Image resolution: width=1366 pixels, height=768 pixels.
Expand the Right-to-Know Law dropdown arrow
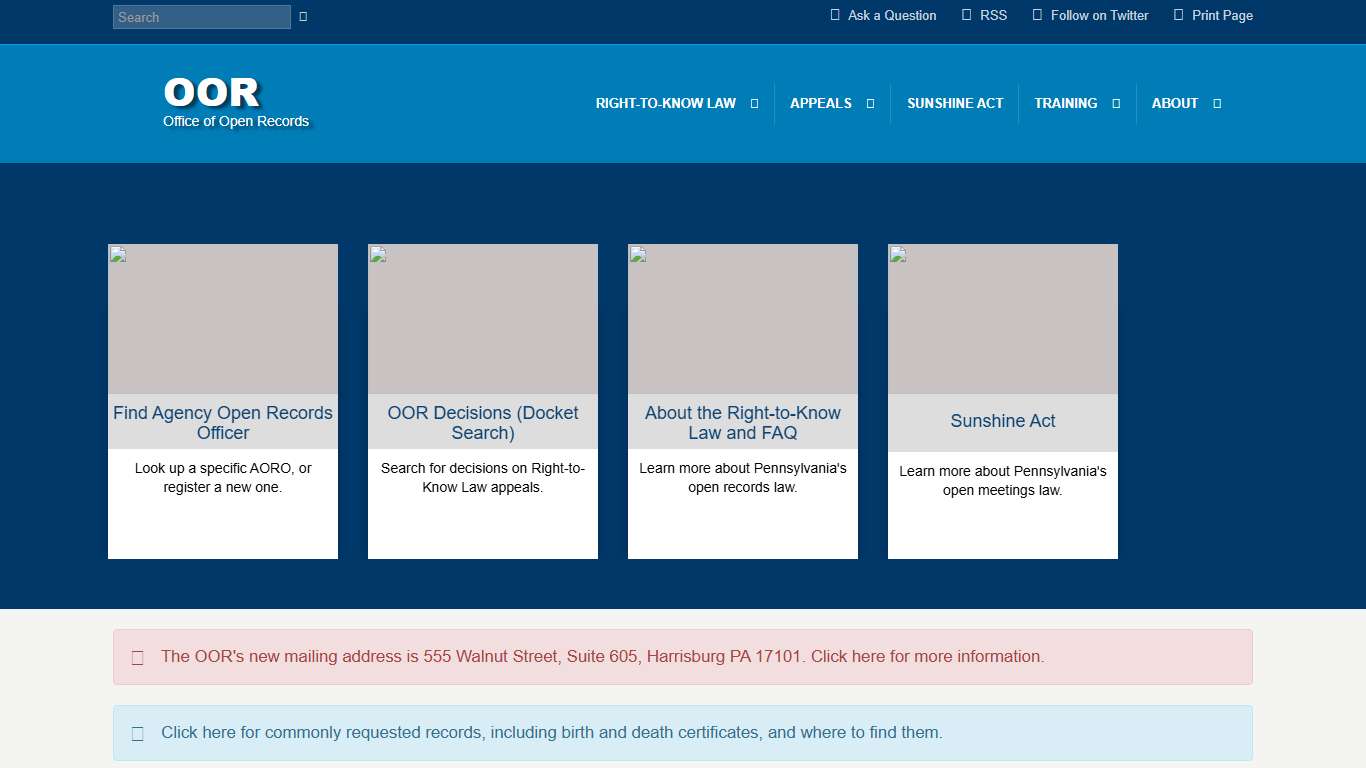754,104
